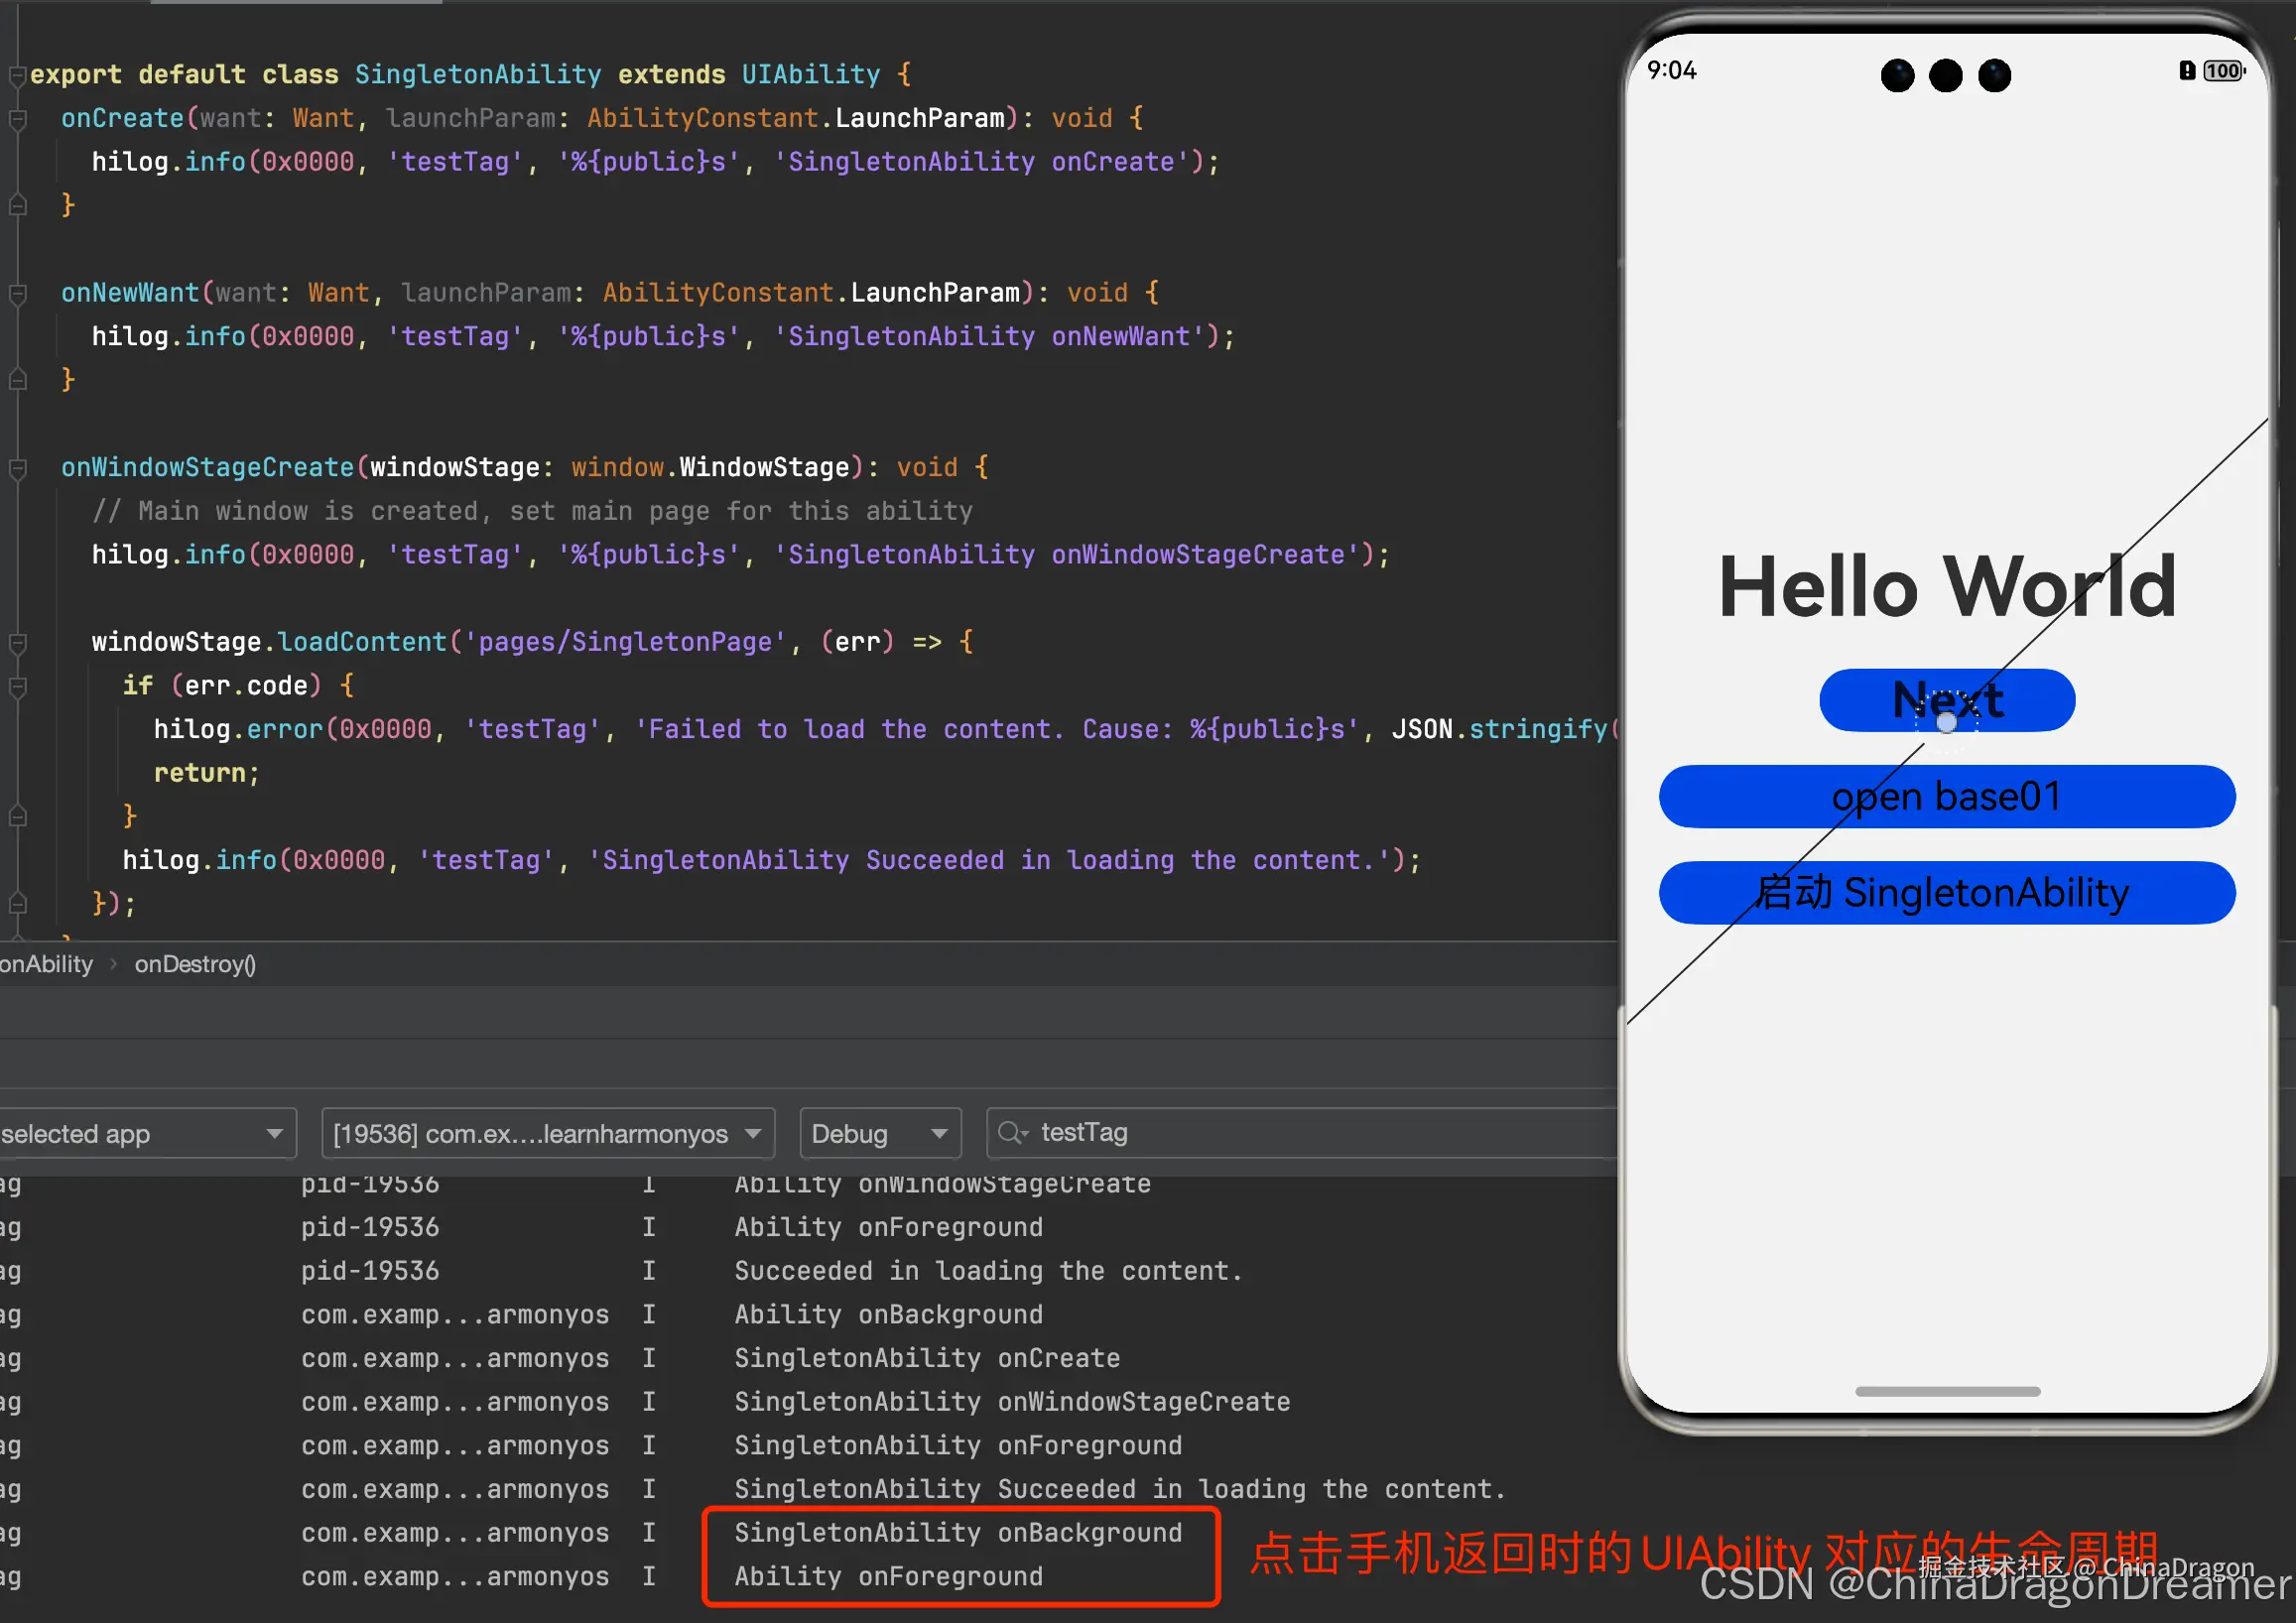
Task: Click 'pages/SingletonPage' string in loadContent call
Action: (x=625, y=642)
